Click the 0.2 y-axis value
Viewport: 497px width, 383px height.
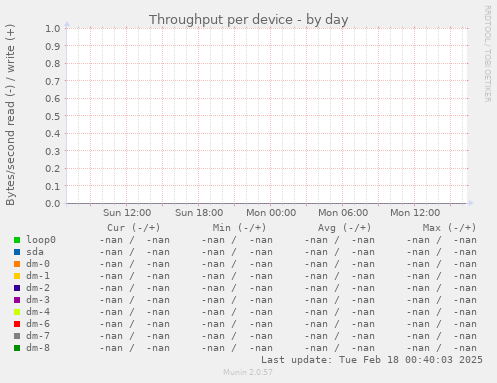[53, 168]
